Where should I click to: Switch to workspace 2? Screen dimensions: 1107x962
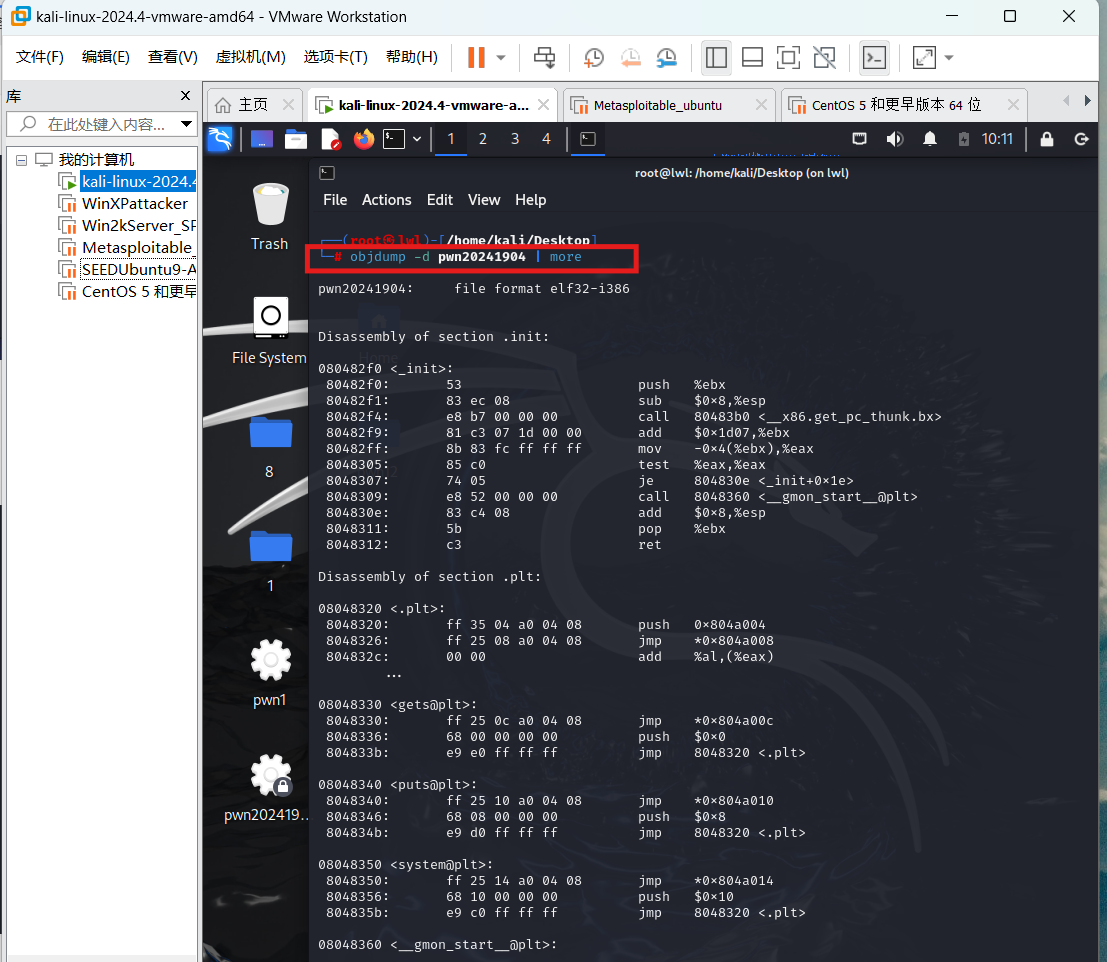(x=483, y=139)
